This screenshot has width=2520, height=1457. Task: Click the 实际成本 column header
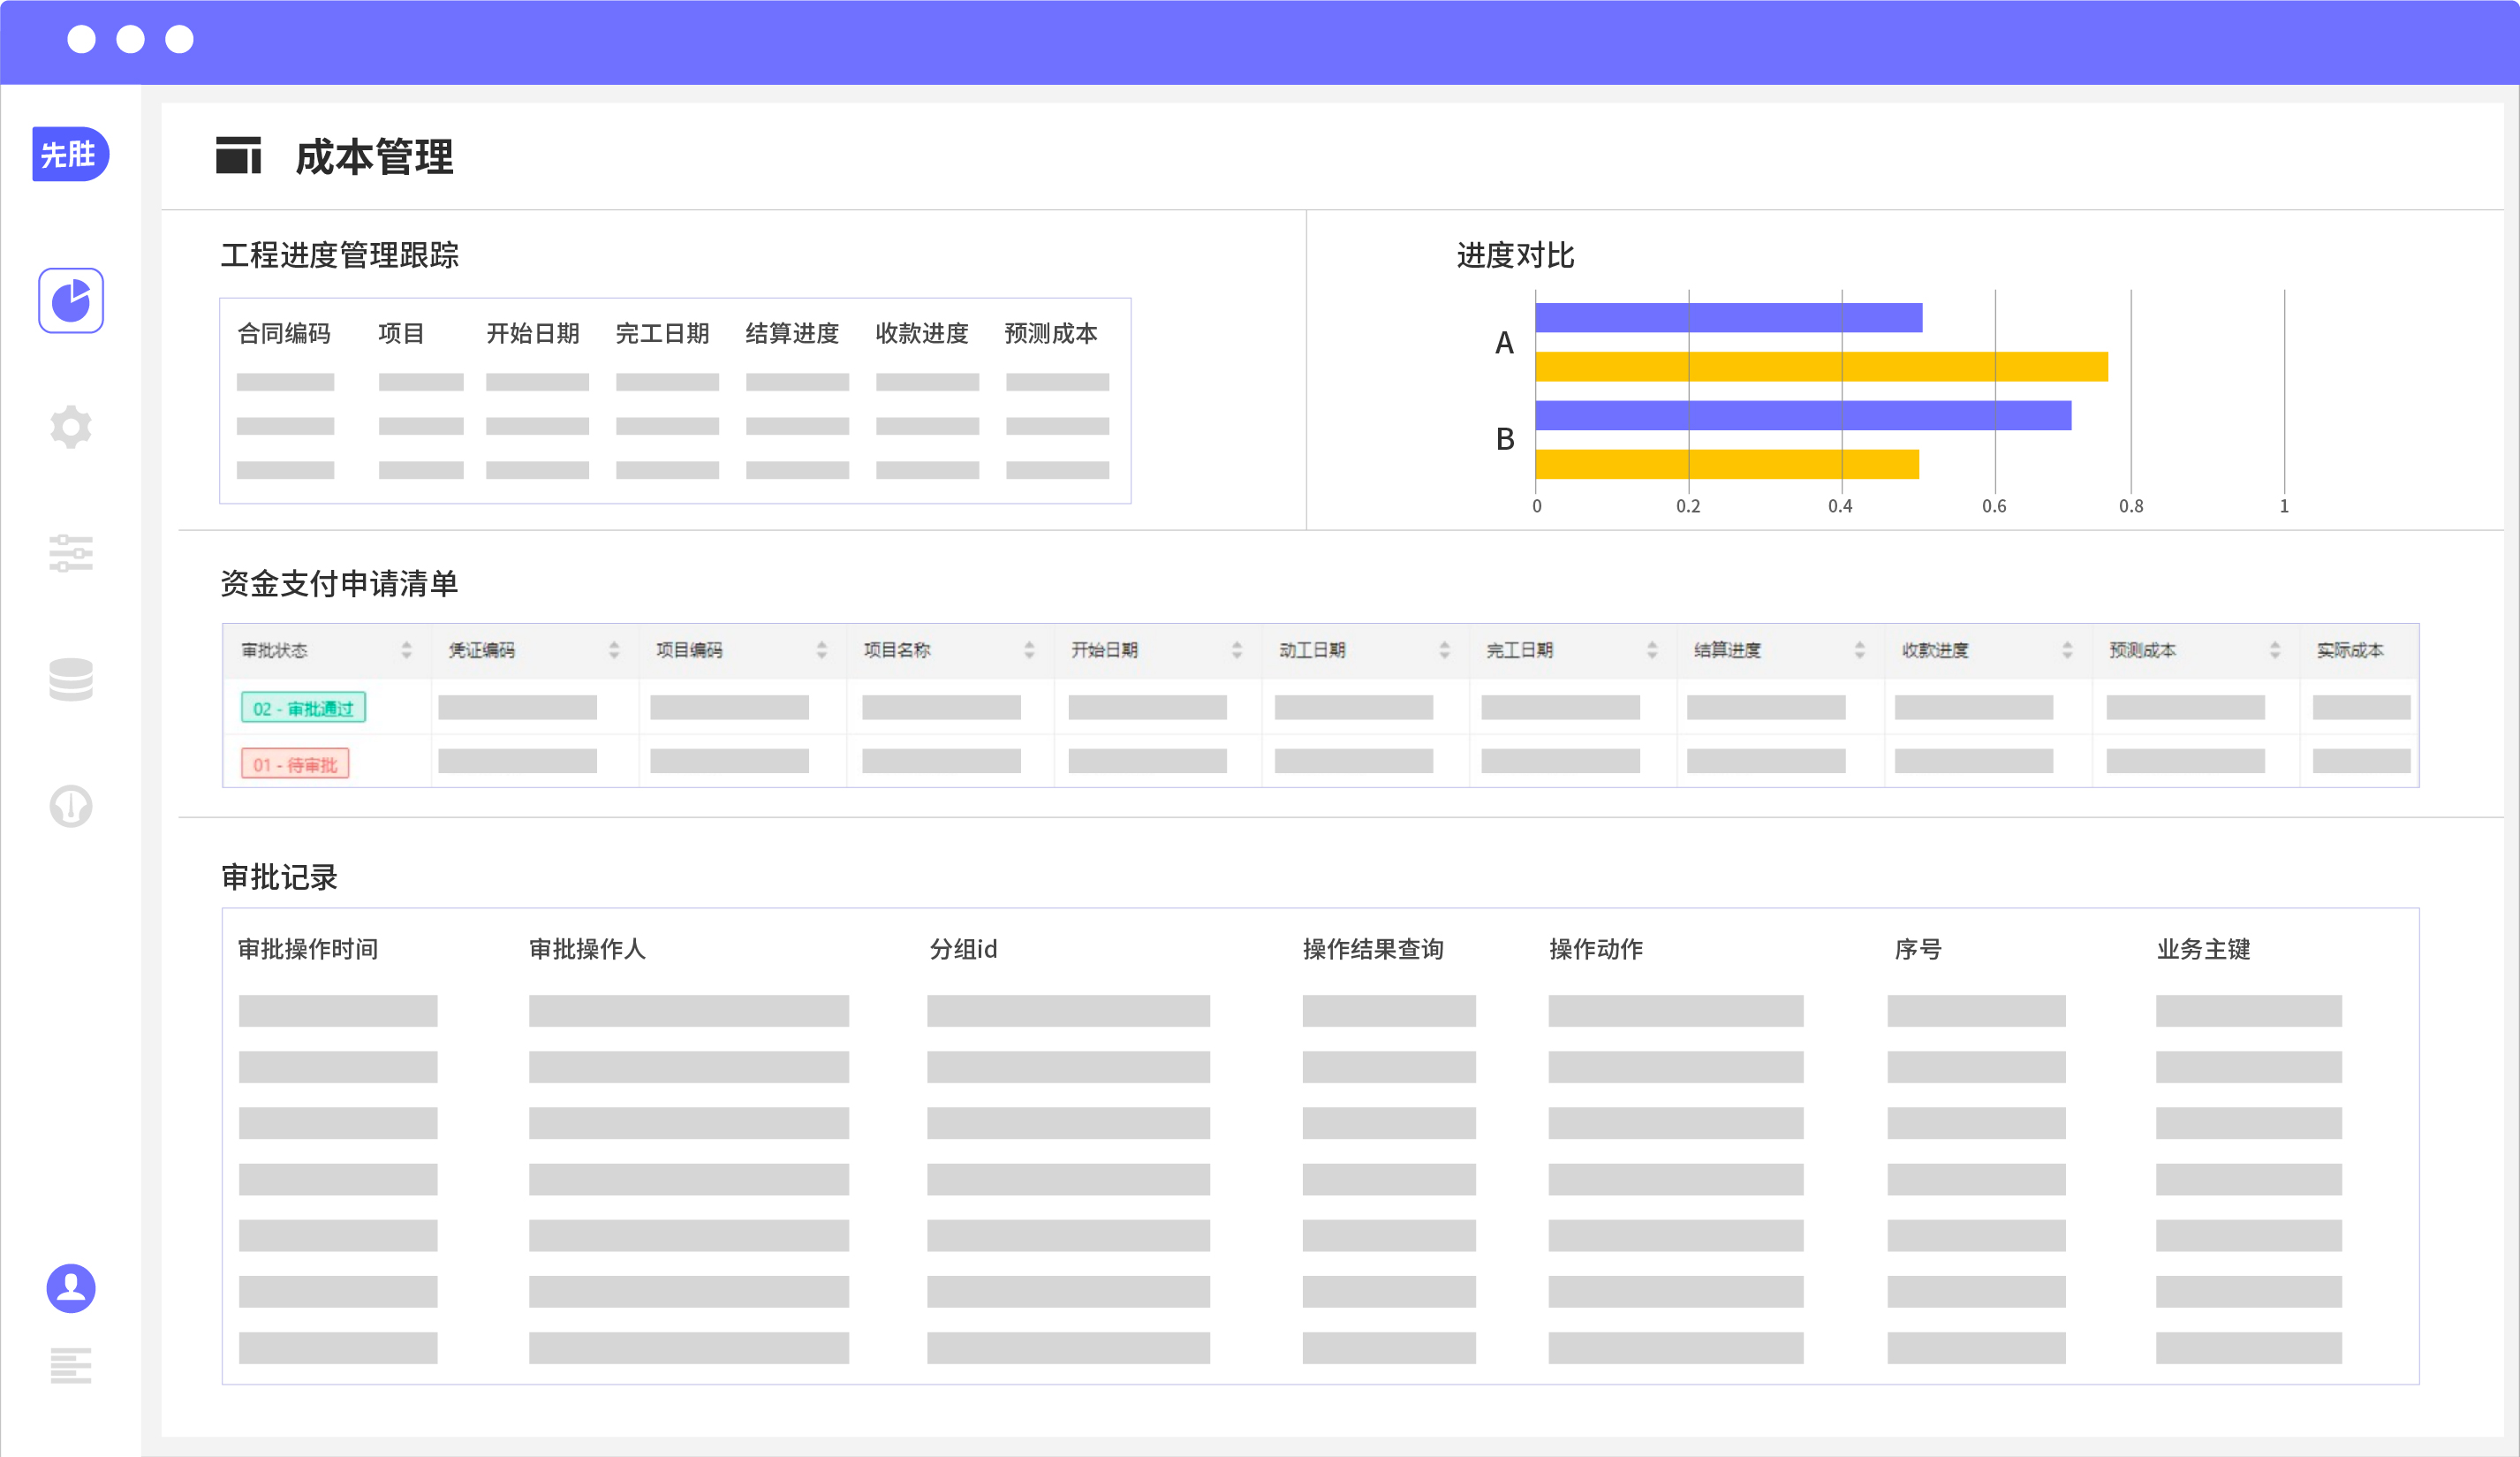pos(2350,650)
